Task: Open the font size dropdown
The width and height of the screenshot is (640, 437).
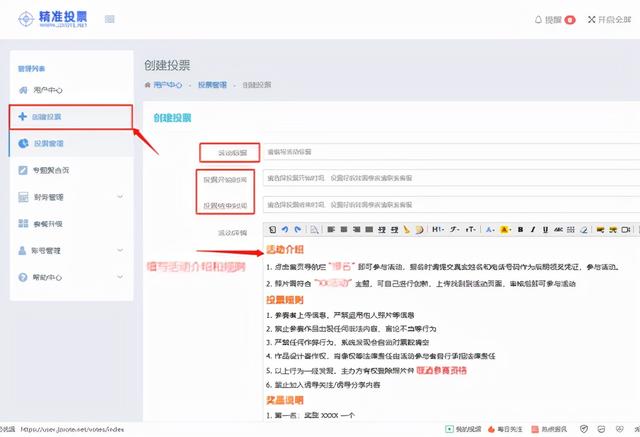Action: (x=471, y=230)
